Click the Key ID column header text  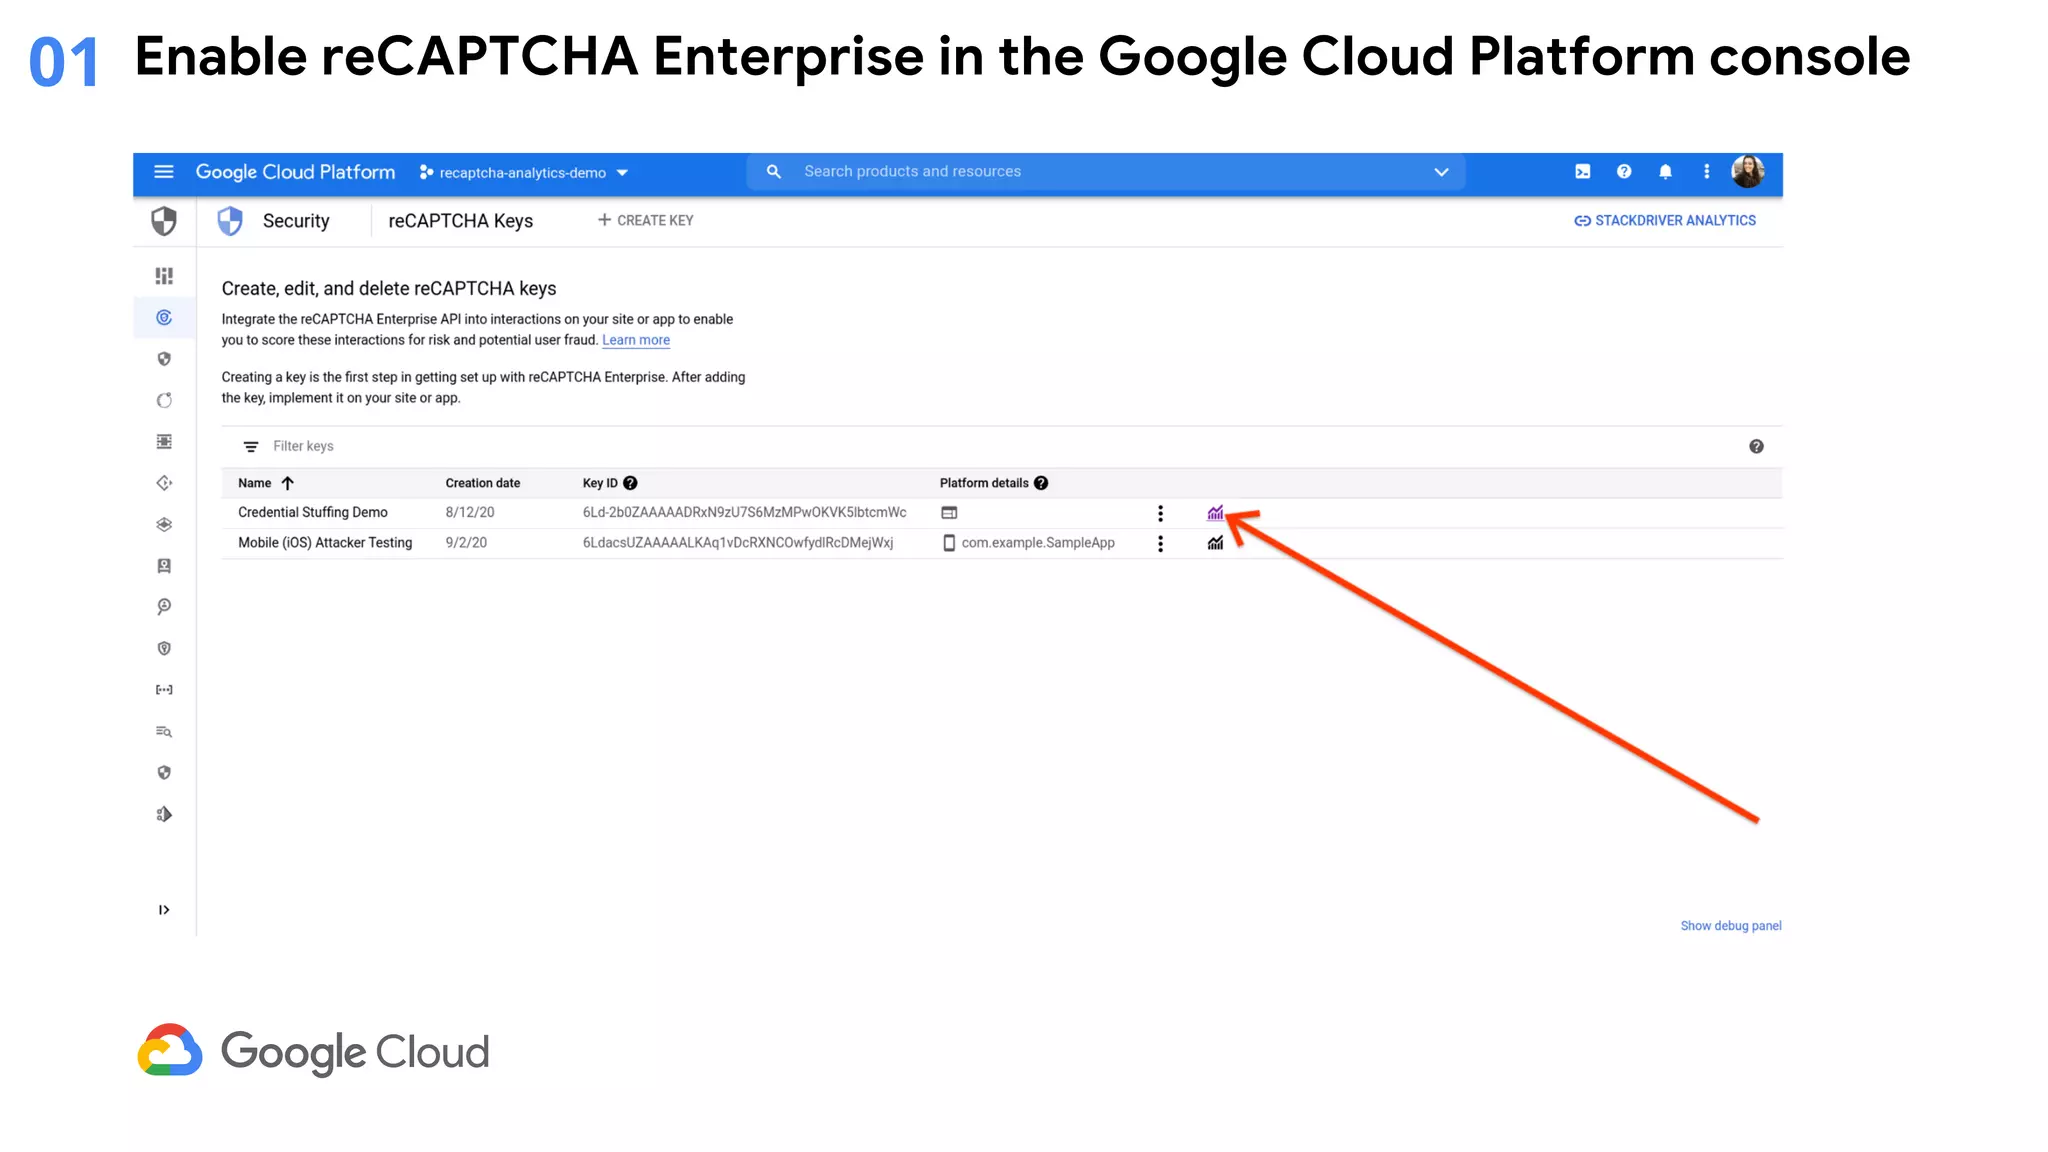tap(600, 483)
